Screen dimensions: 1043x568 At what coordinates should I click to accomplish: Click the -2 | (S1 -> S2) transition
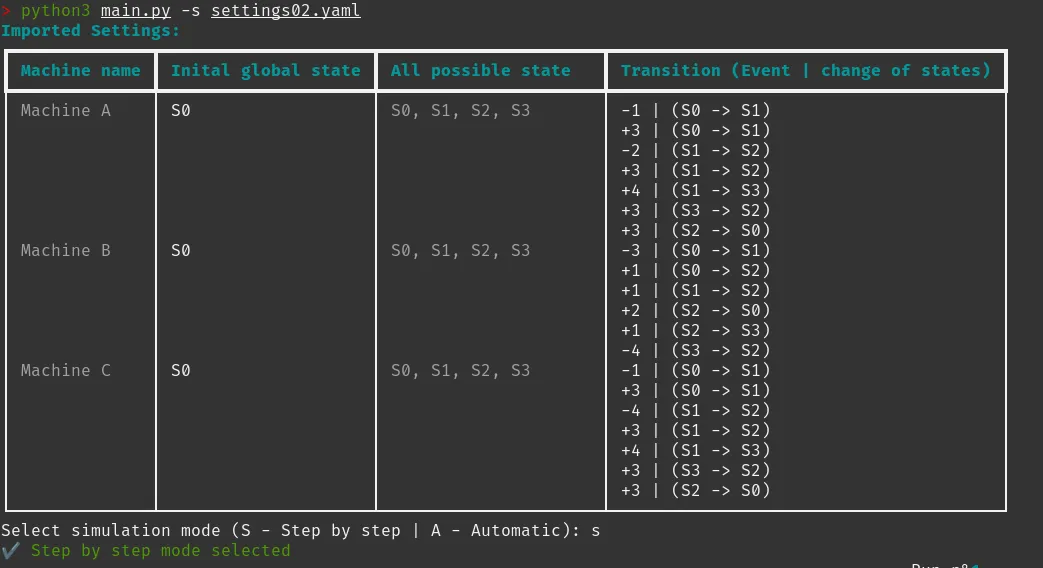click(695, 151)
